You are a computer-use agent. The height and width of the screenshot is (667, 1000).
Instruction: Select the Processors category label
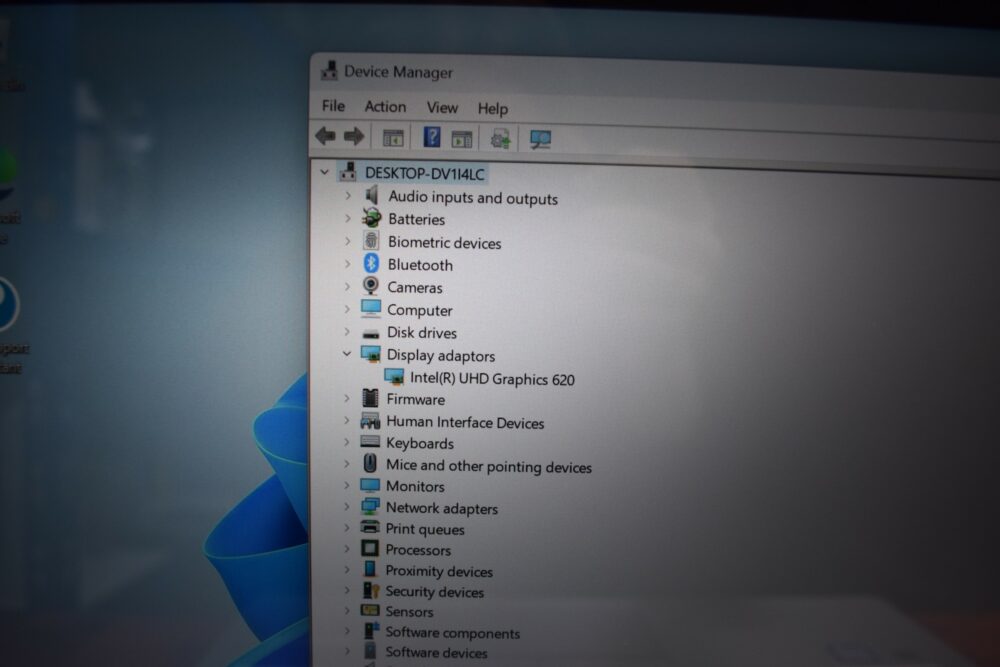pyautogui.click(x=418, y=550)
